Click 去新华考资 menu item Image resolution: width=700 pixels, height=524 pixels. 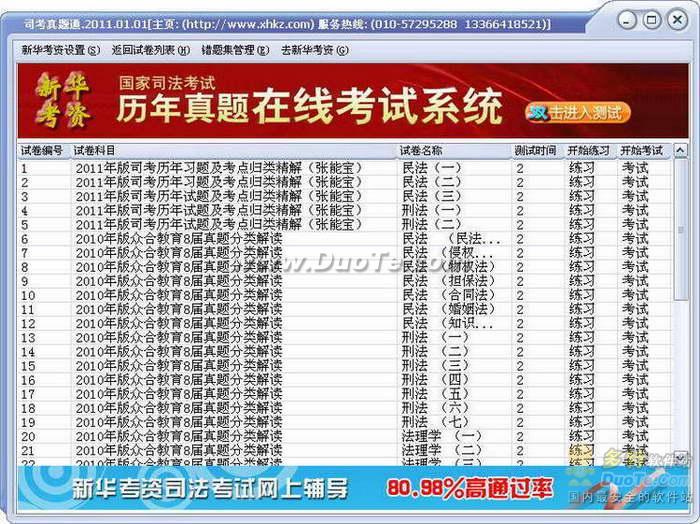(315, 50)
